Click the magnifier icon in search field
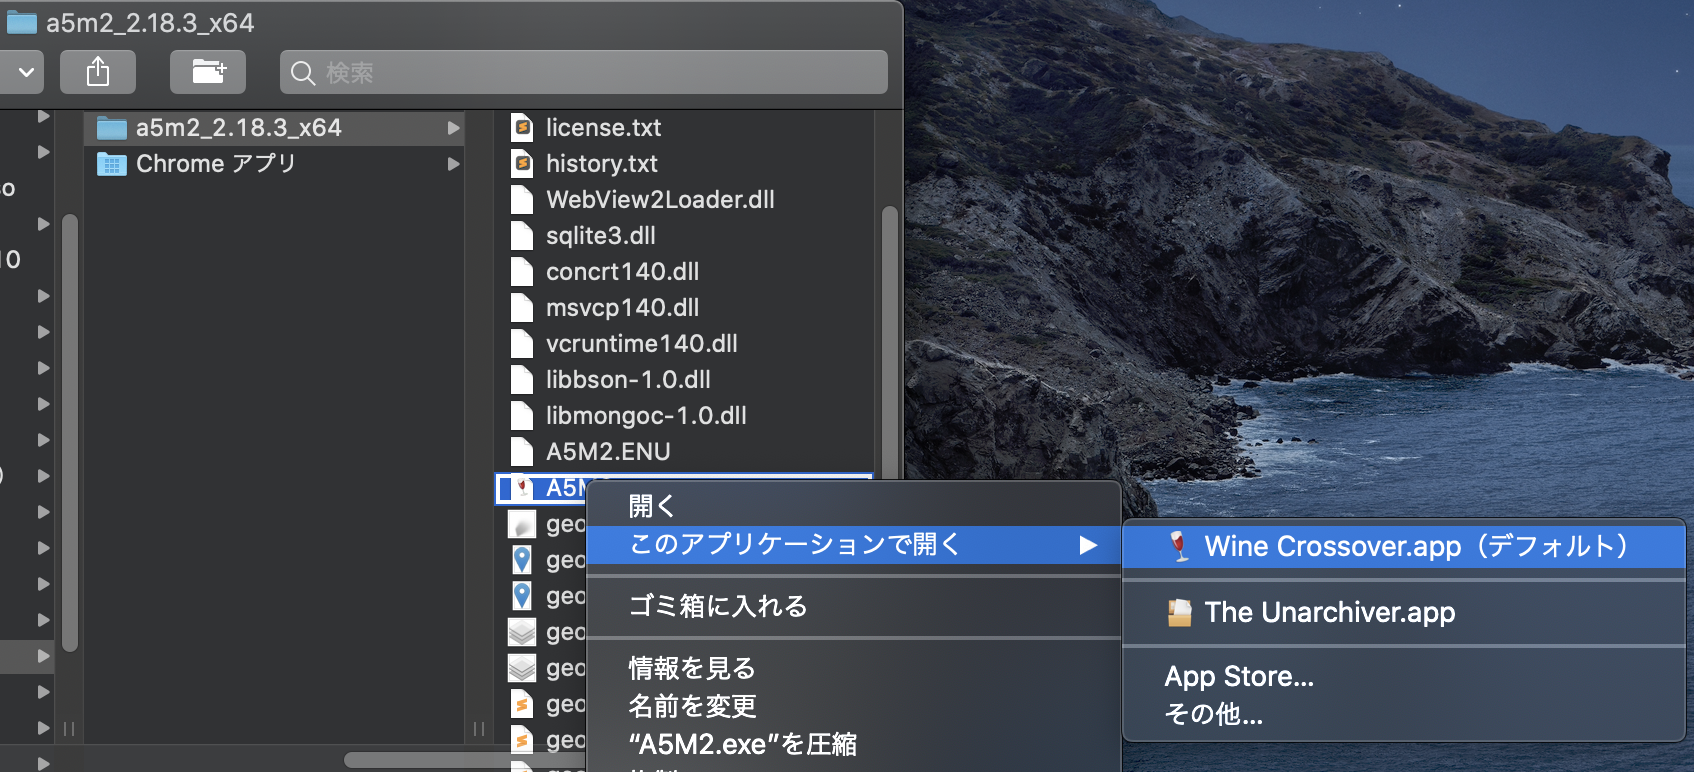1694x772 pixels. pos(303,73)
